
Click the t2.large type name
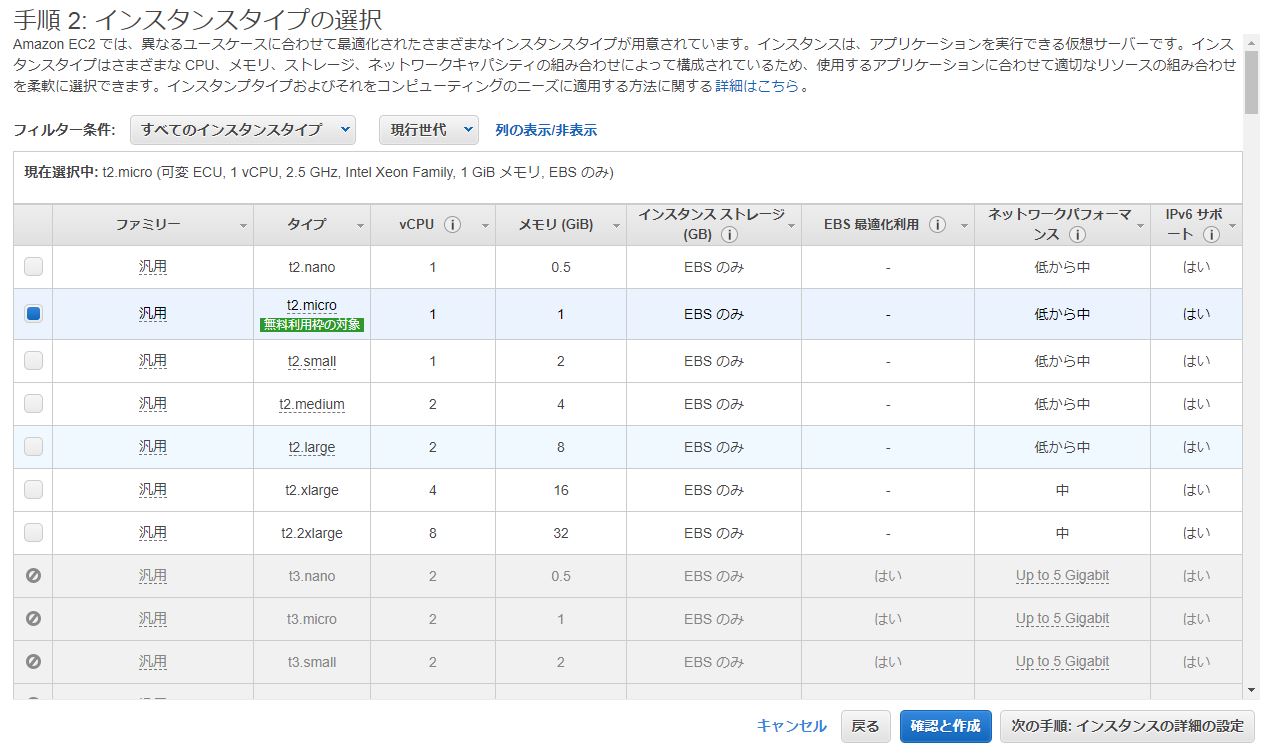point(312,447)
